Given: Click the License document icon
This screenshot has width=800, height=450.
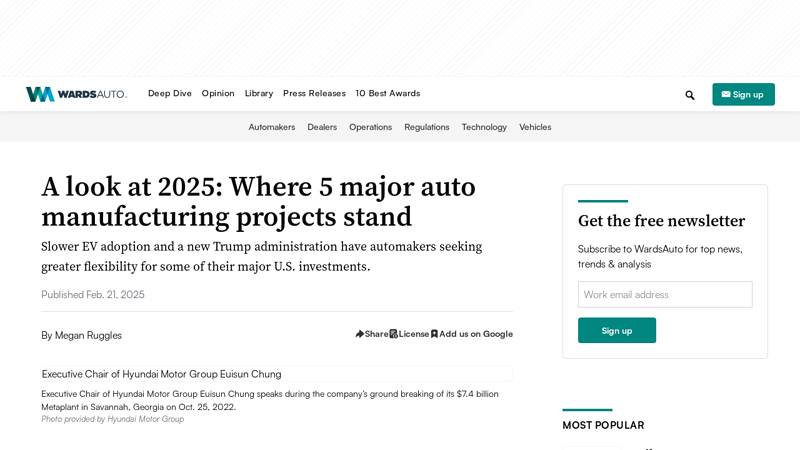Looking at the screenshot, I should 393,334.
